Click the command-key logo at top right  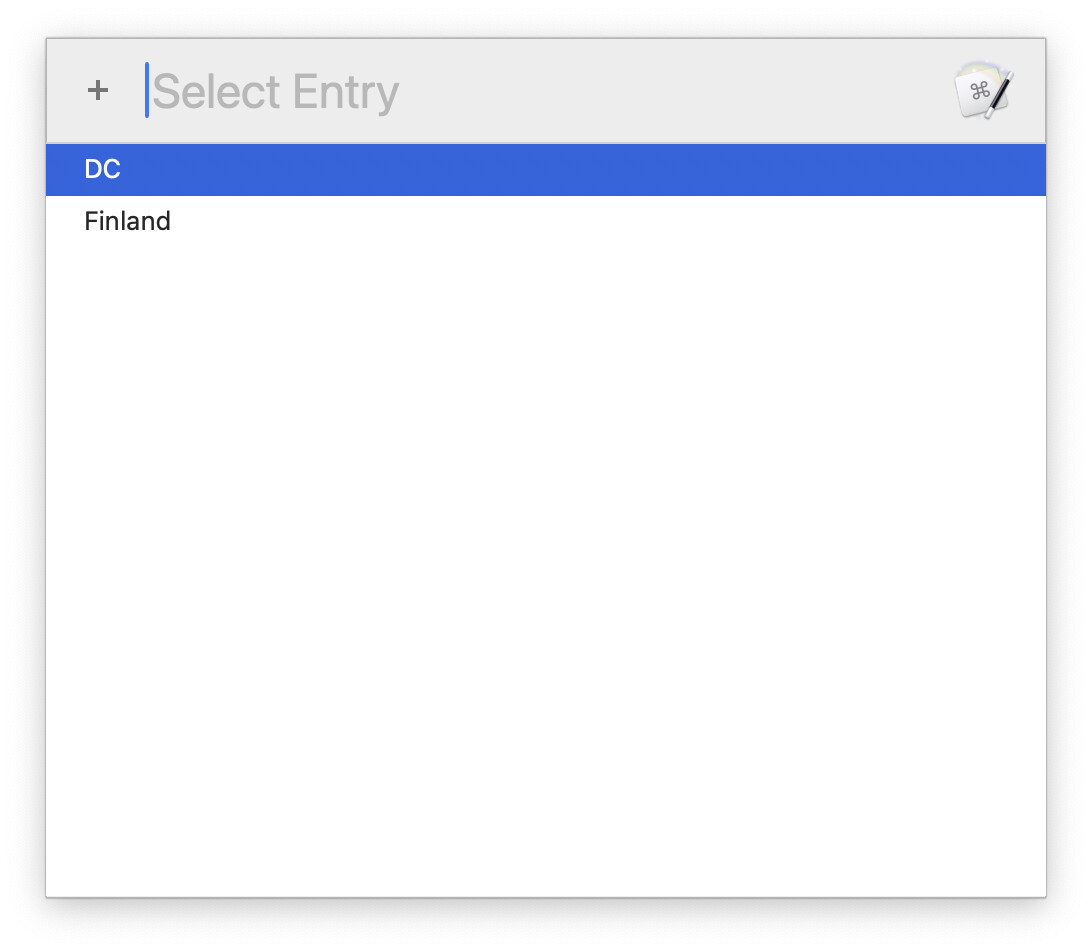[984, 91]
